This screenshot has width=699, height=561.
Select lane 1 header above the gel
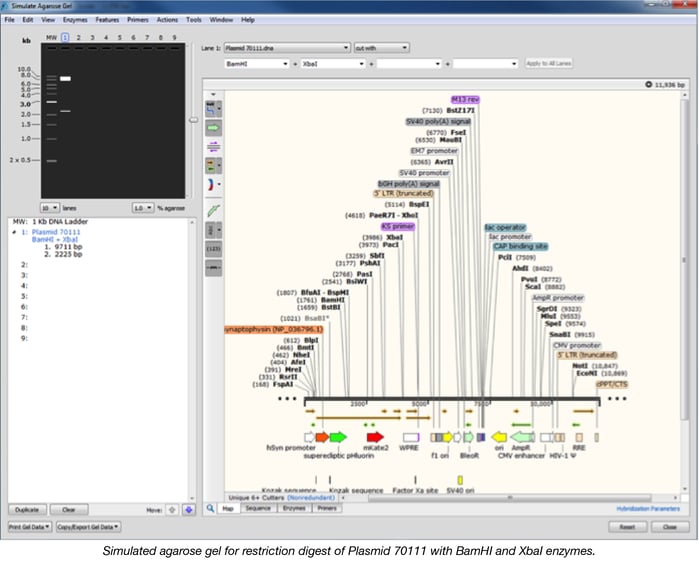tap(65, 37)
